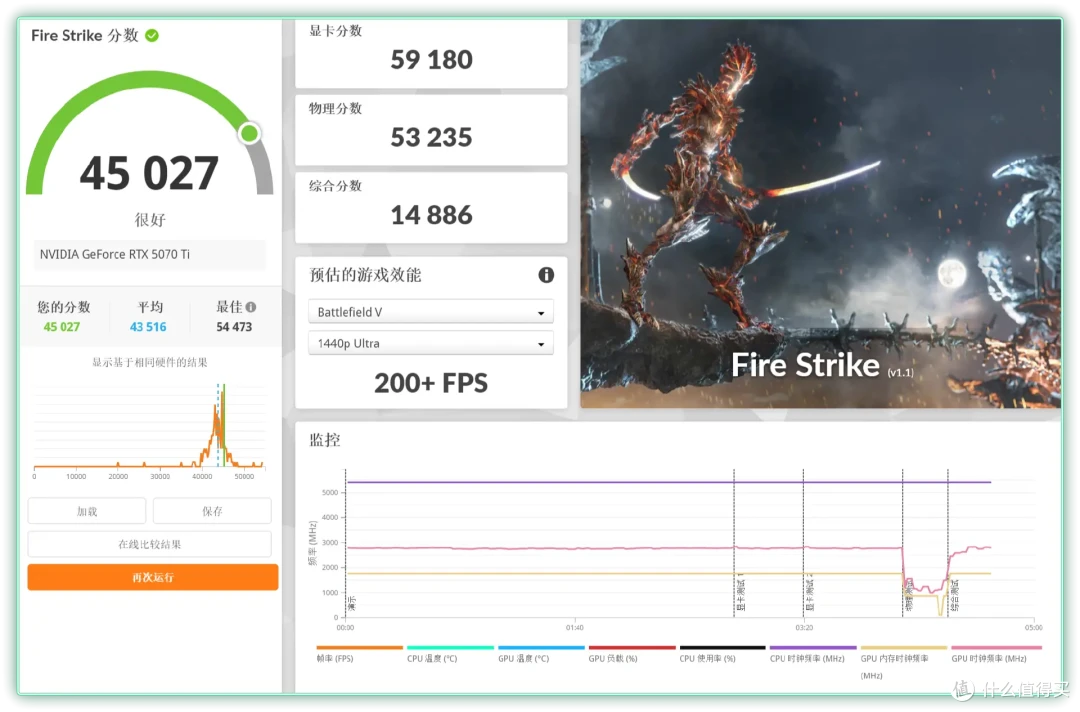
Task: Click the graphics score 59 180
Action: coord(431,60)
